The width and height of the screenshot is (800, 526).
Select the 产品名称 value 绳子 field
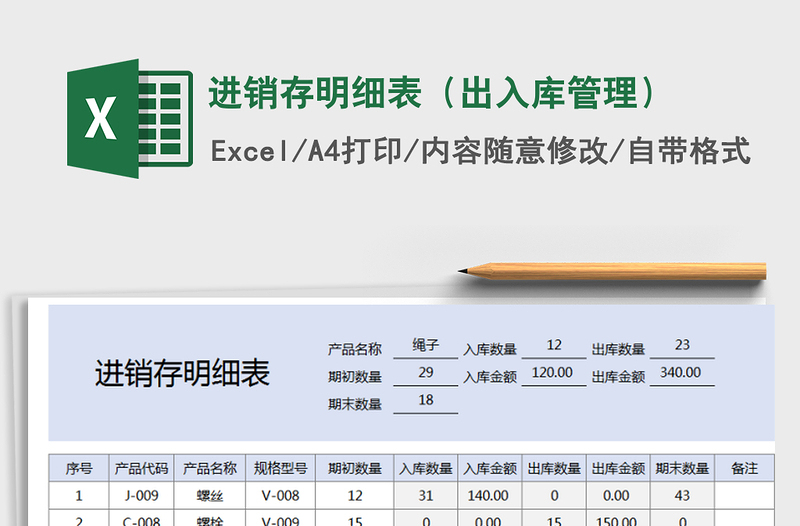tap(426, 346)
